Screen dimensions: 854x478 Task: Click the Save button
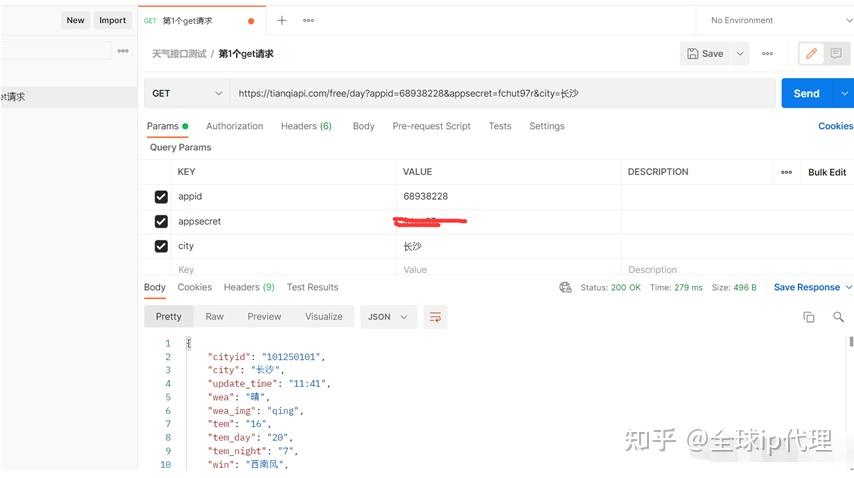[x=705, y=54]
